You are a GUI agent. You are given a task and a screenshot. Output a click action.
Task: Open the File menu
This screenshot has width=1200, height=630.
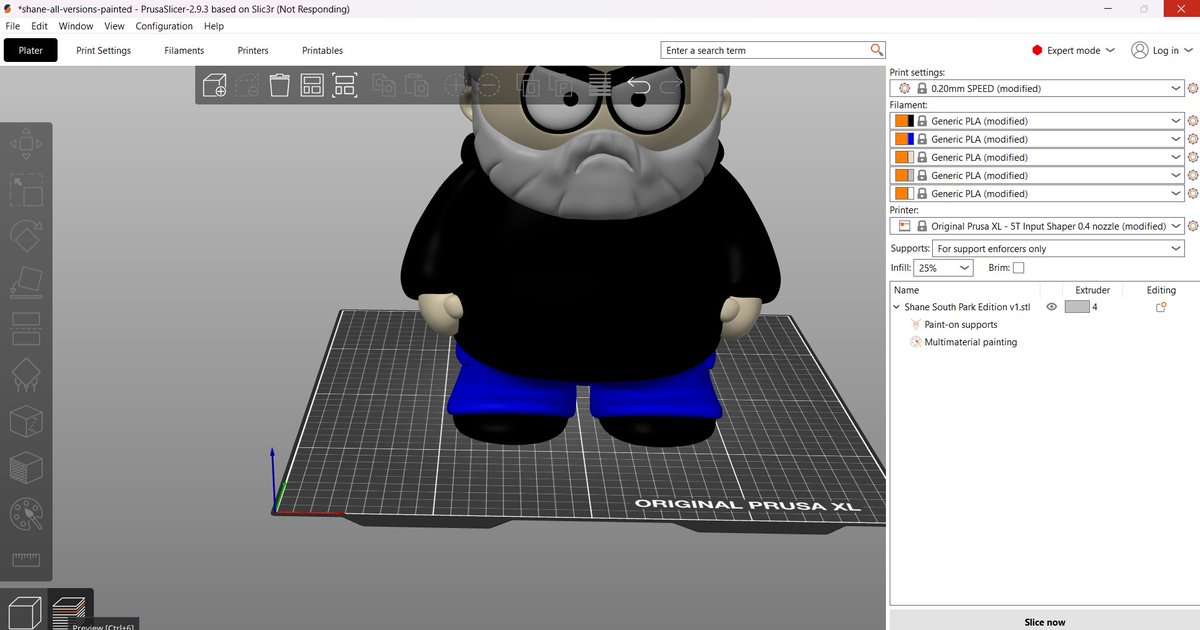[x=13, y=26]
